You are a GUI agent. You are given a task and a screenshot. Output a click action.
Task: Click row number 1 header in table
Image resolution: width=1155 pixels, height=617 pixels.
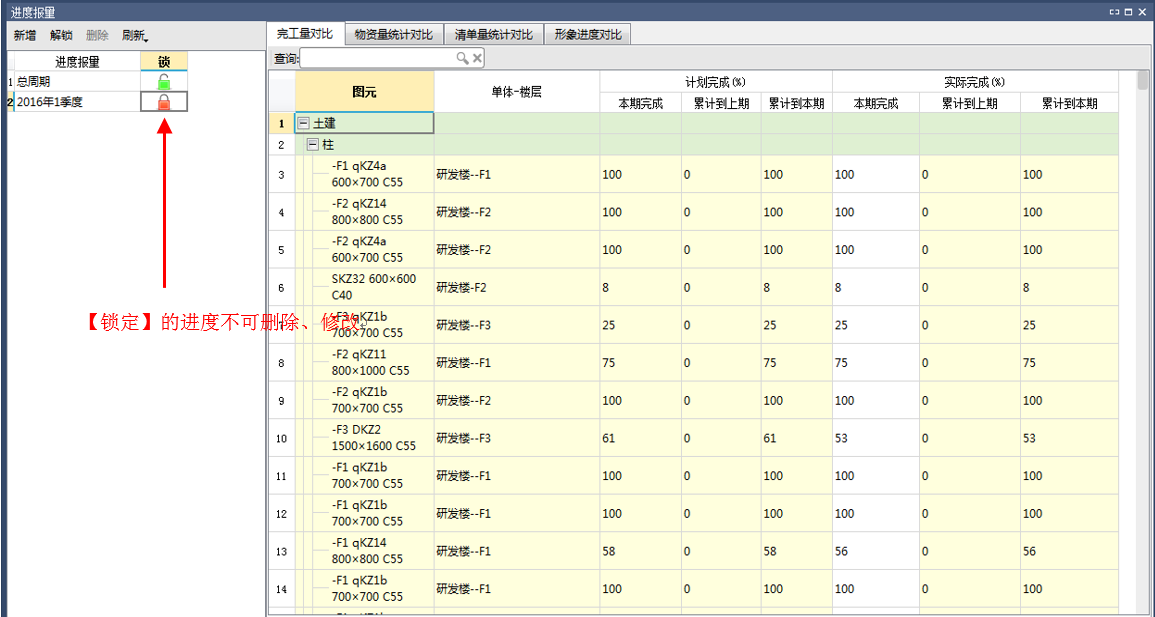coord(281,123)
